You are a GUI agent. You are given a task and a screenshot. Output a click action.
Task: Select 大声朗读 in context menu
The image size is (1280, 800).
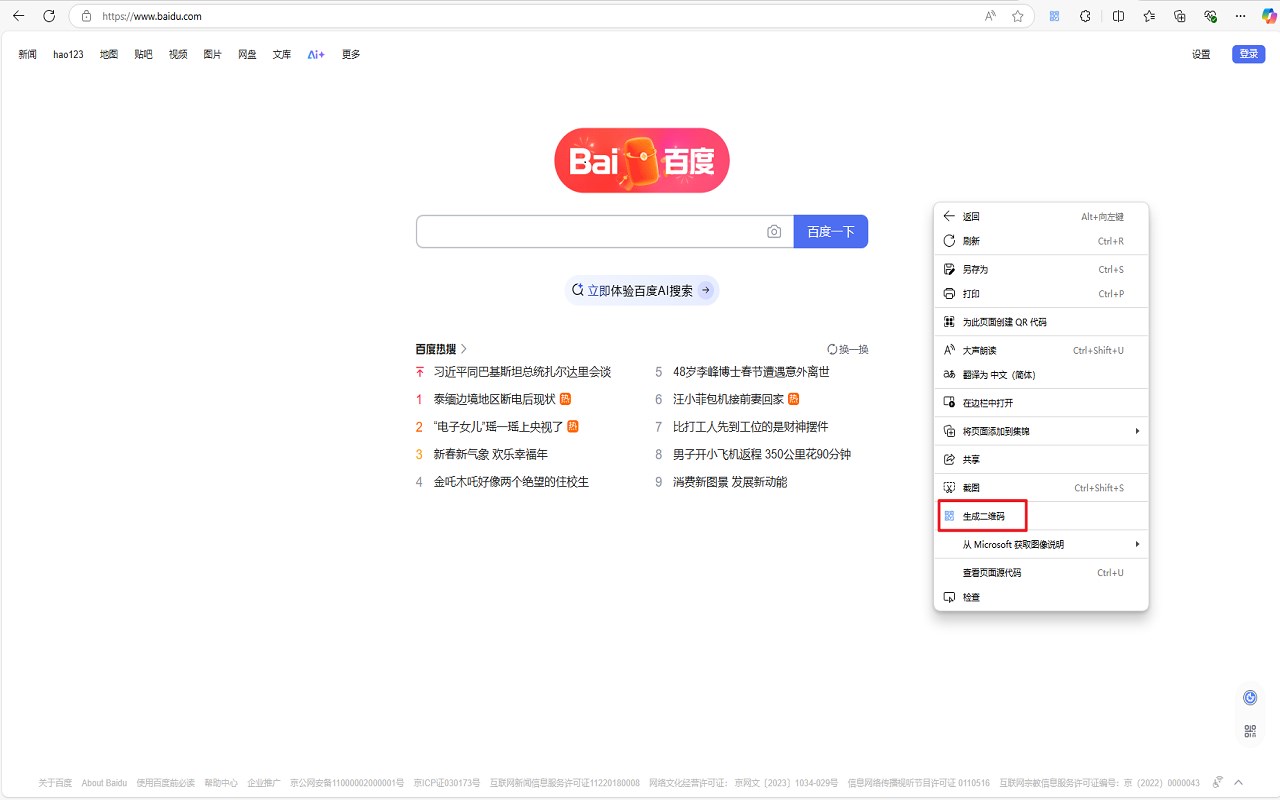pyautogui.click(x=1041, y=350)
